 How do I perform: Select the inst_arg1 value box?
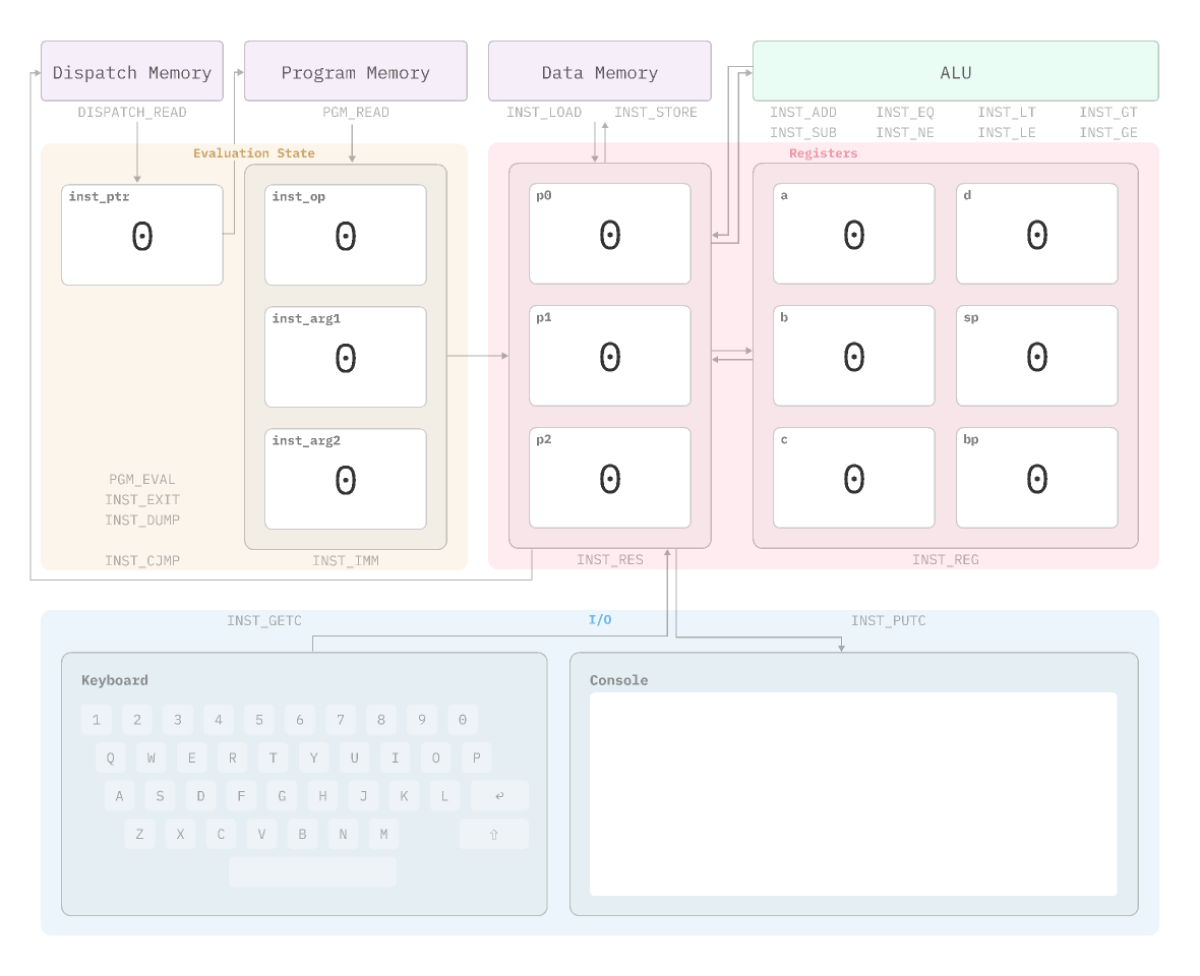pyautogui.click(x=345, y=357)
